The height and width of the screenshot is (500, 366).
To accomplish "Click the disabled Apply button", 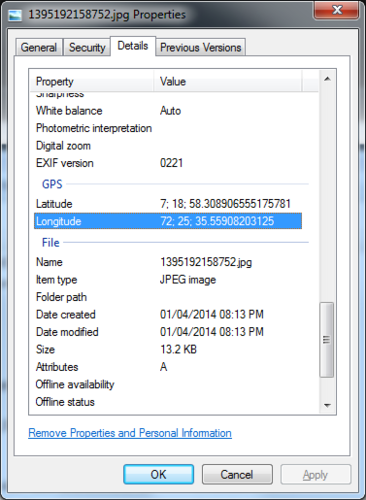I will tap(316, 474).
